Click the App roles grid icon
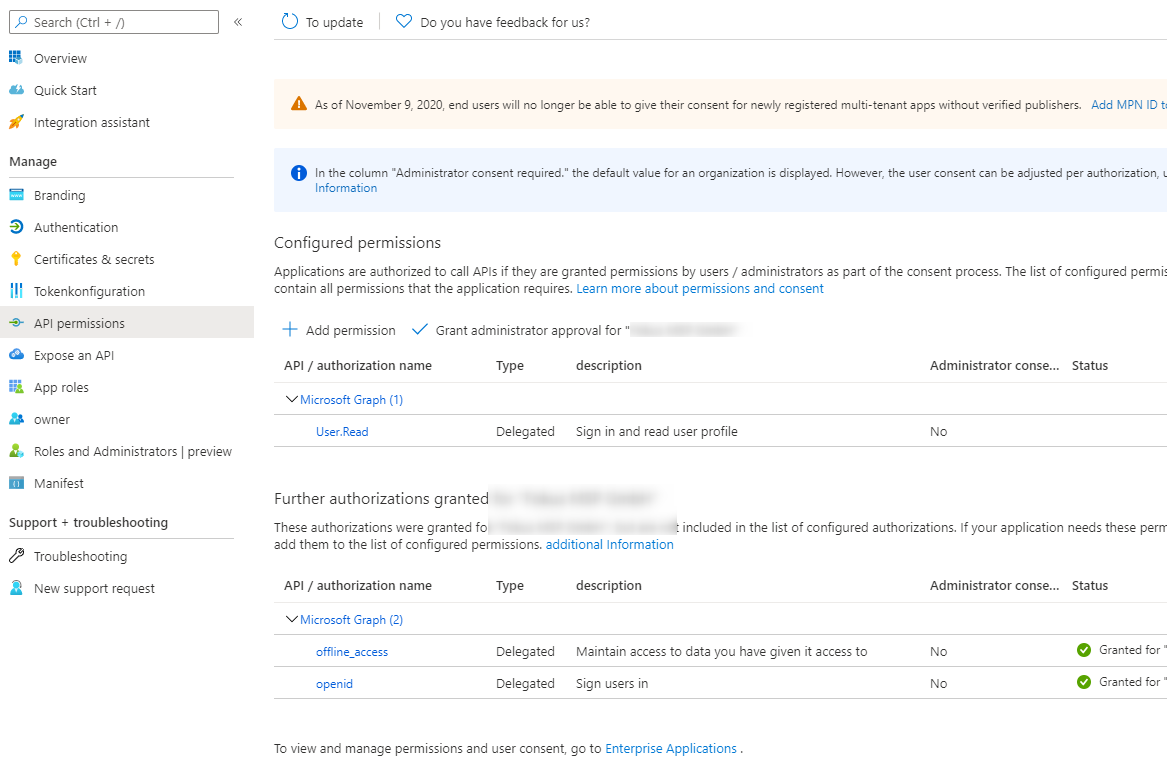The width and height of the screenshot is (1167, 764). [x=16, y=387]
